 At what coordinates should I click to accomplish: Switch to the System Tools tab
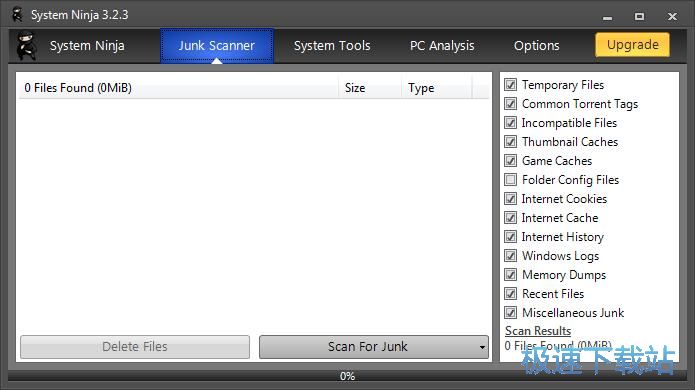tap(332, 46)
